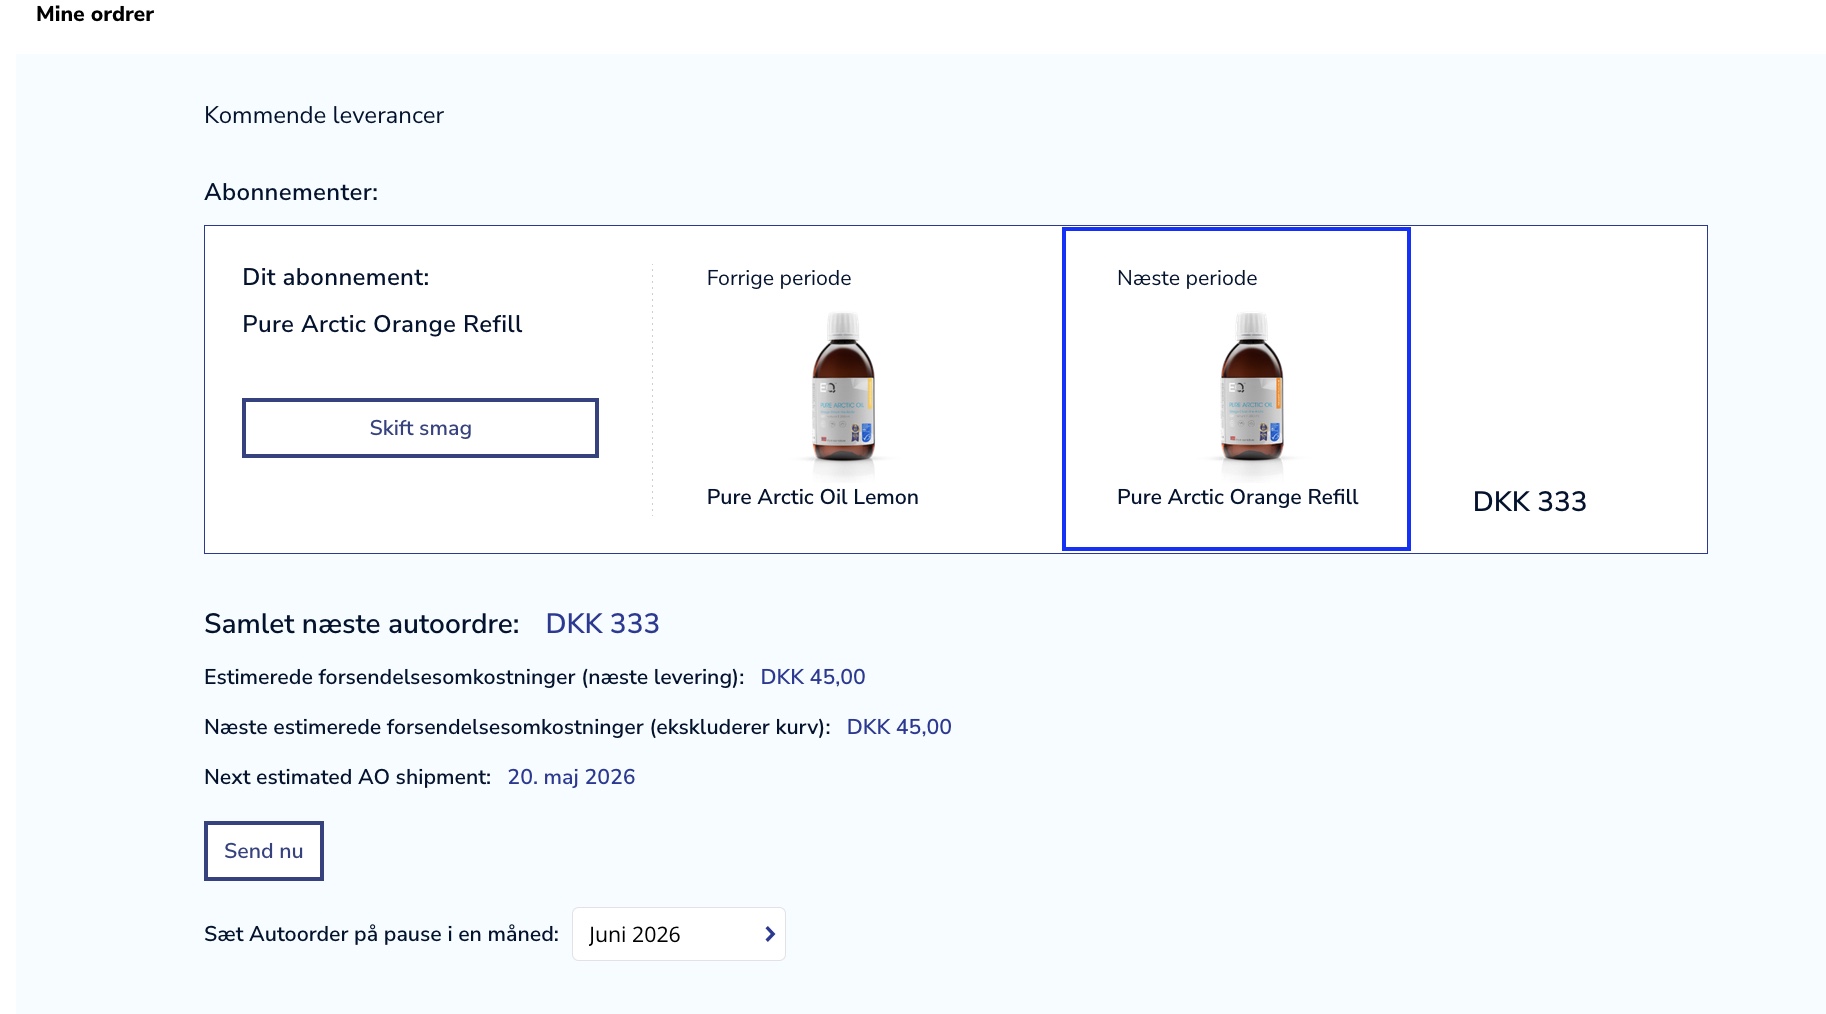This screenshot has height=1014, width=1826.
Task: Click the Pure Arctic Orange Refill name under Dit abonnement
Action: click(382, 324)
